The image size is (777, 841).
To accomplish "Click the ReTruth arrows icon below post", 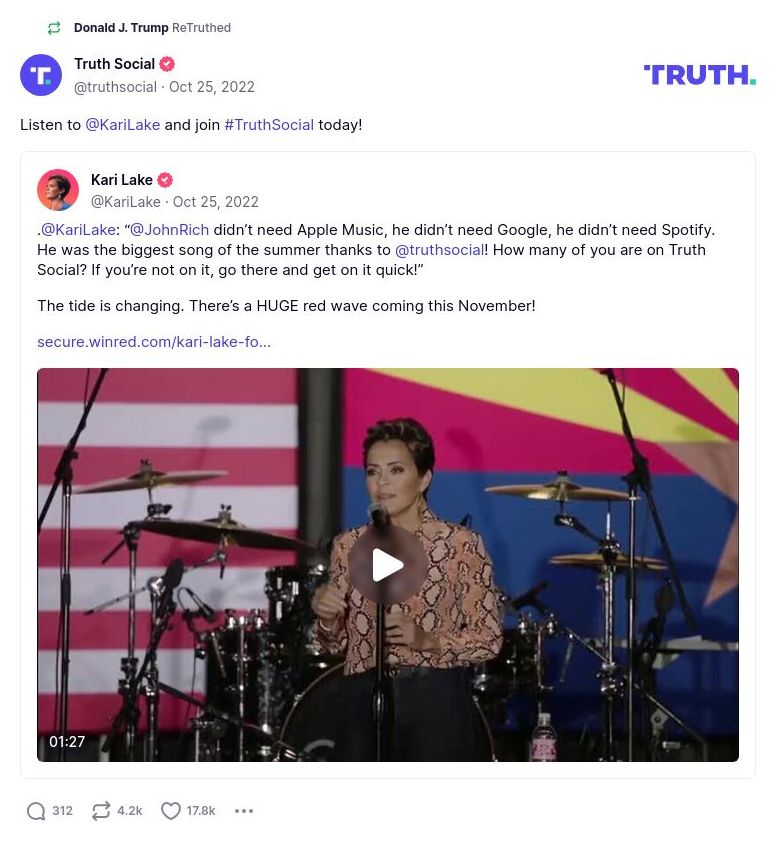I will pyautogui.click(x=101, y=811).
